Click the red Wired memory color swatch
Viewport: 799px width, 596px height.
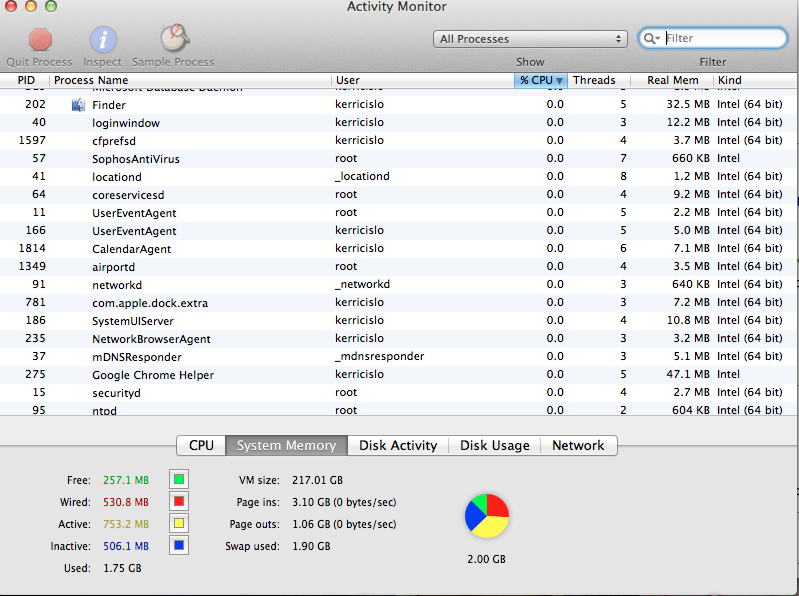coord(179,501)
